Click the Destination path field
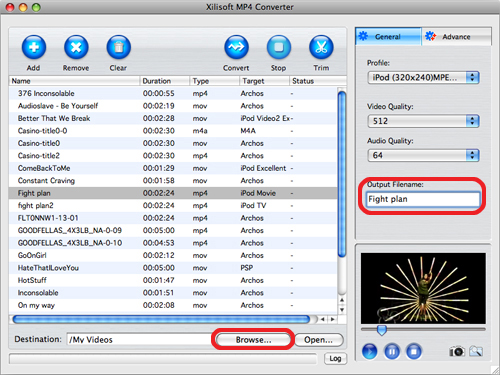This screenshot has width=500, height=375. pos(139,339)
